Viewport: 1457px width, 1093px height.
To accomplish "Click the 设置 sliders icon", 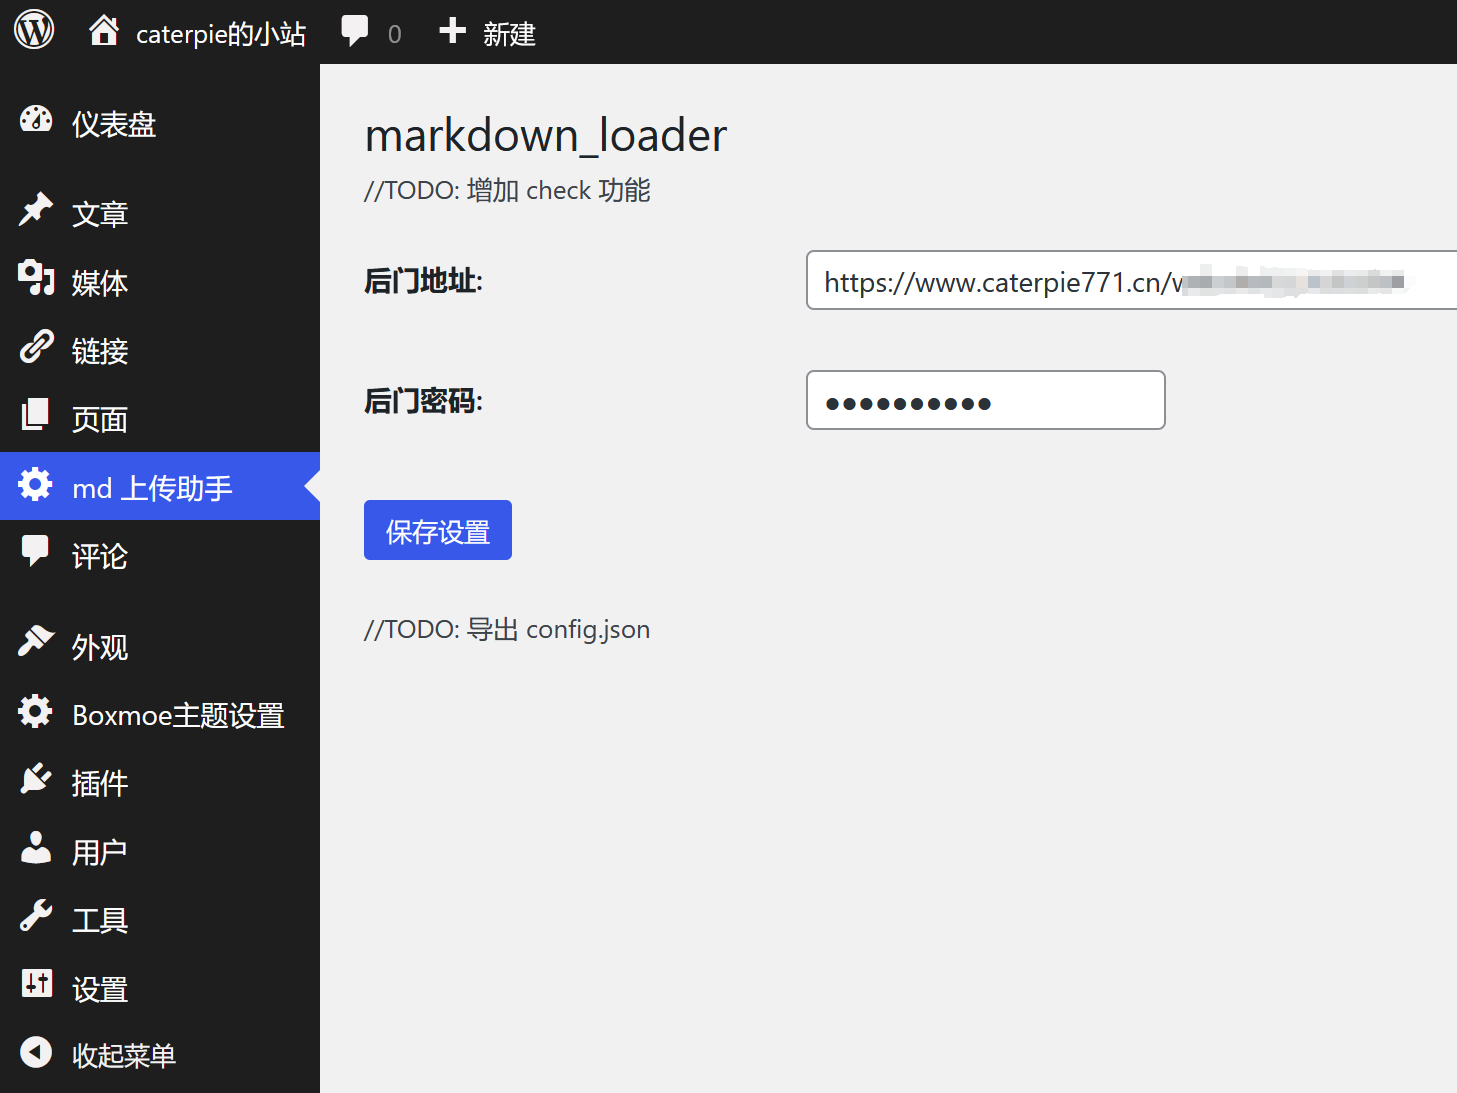I will click(x=36, y=984).
